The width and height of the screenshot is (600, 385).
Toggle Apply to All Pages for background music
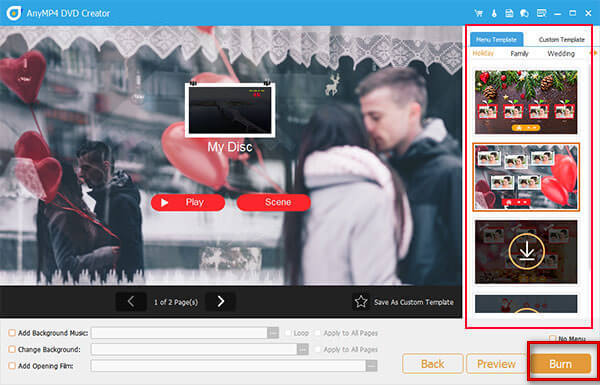point(318,333)
